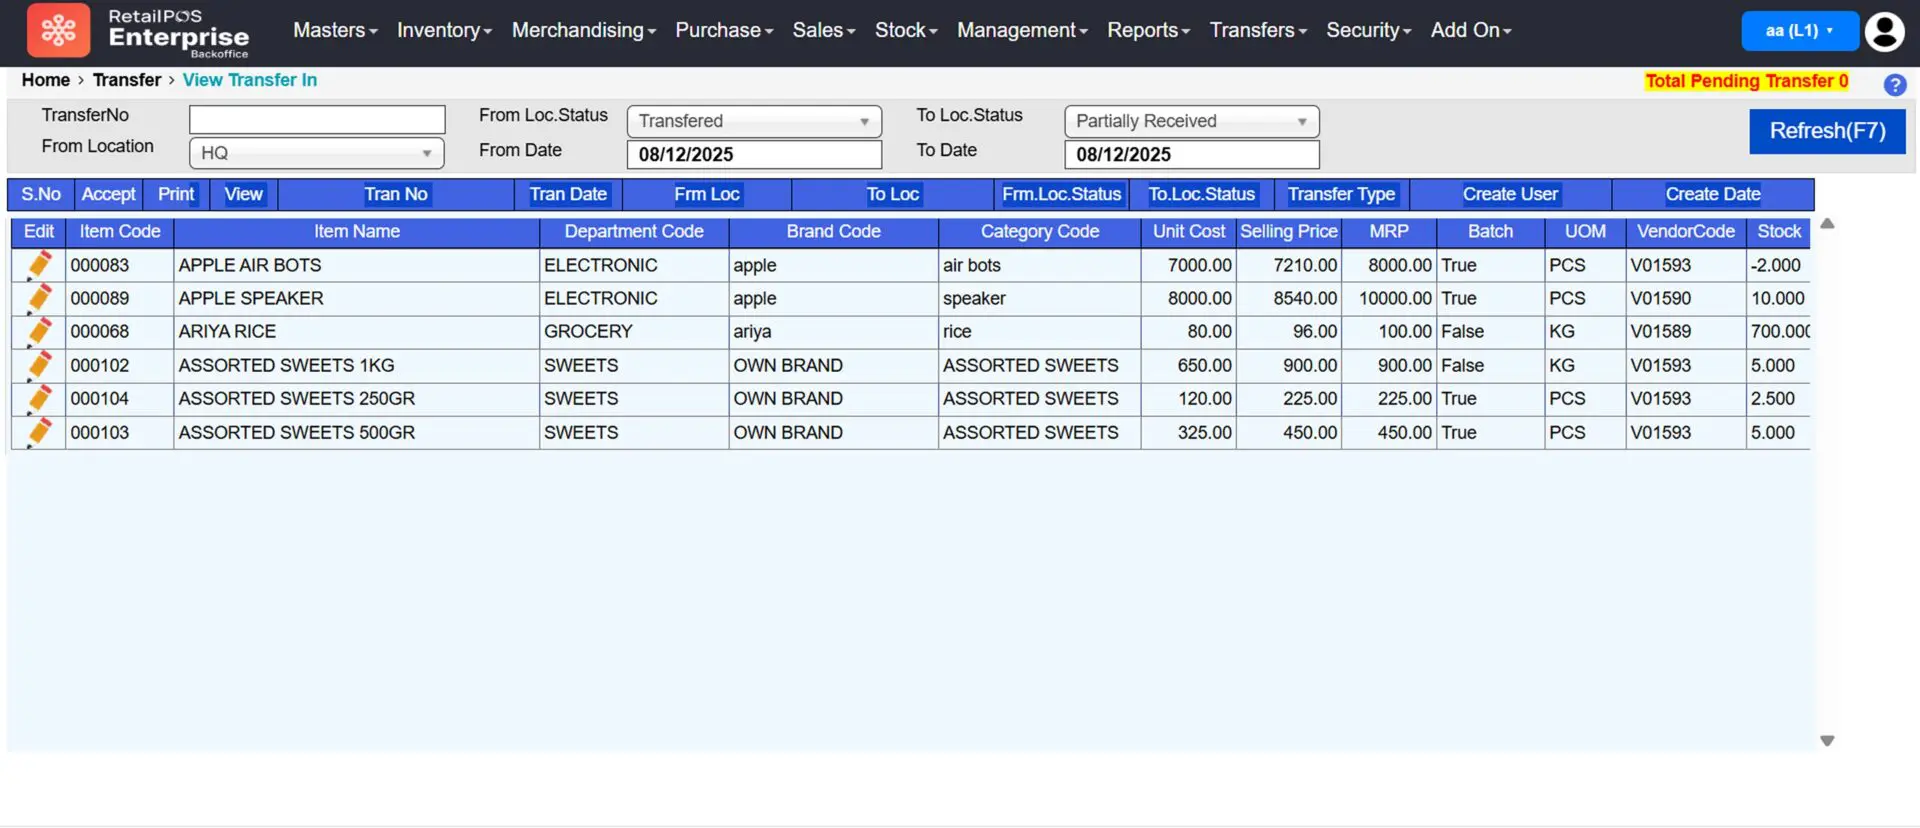Click View Transfer In breadcrumb

coord(250,80)
